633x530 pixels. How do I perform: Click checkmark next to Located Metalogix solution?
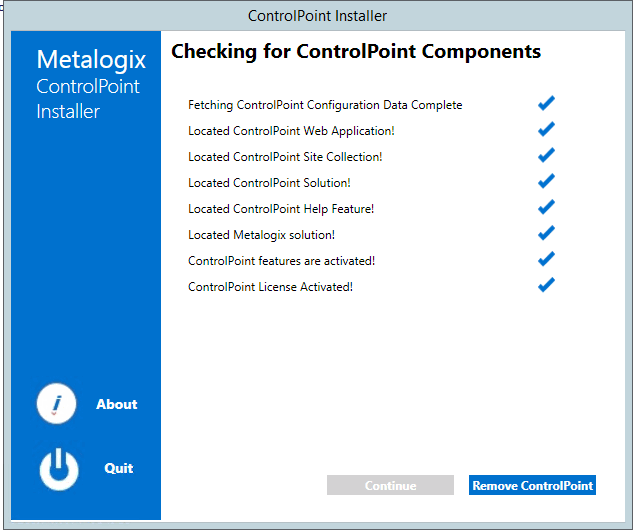point(546,233)
